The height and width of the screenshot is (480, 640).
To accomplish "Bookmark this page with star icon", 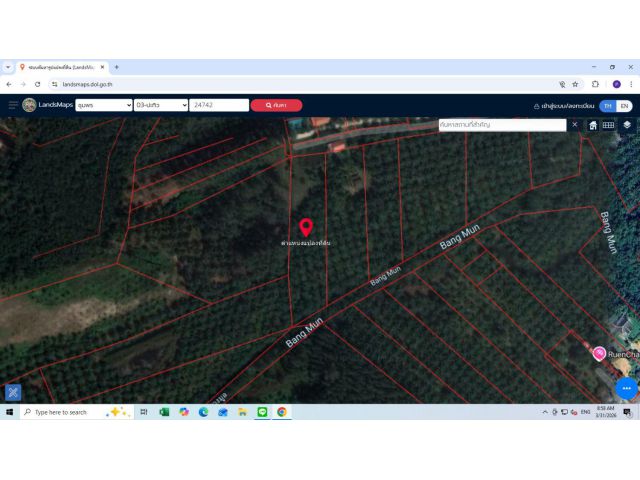I will 576,84.
